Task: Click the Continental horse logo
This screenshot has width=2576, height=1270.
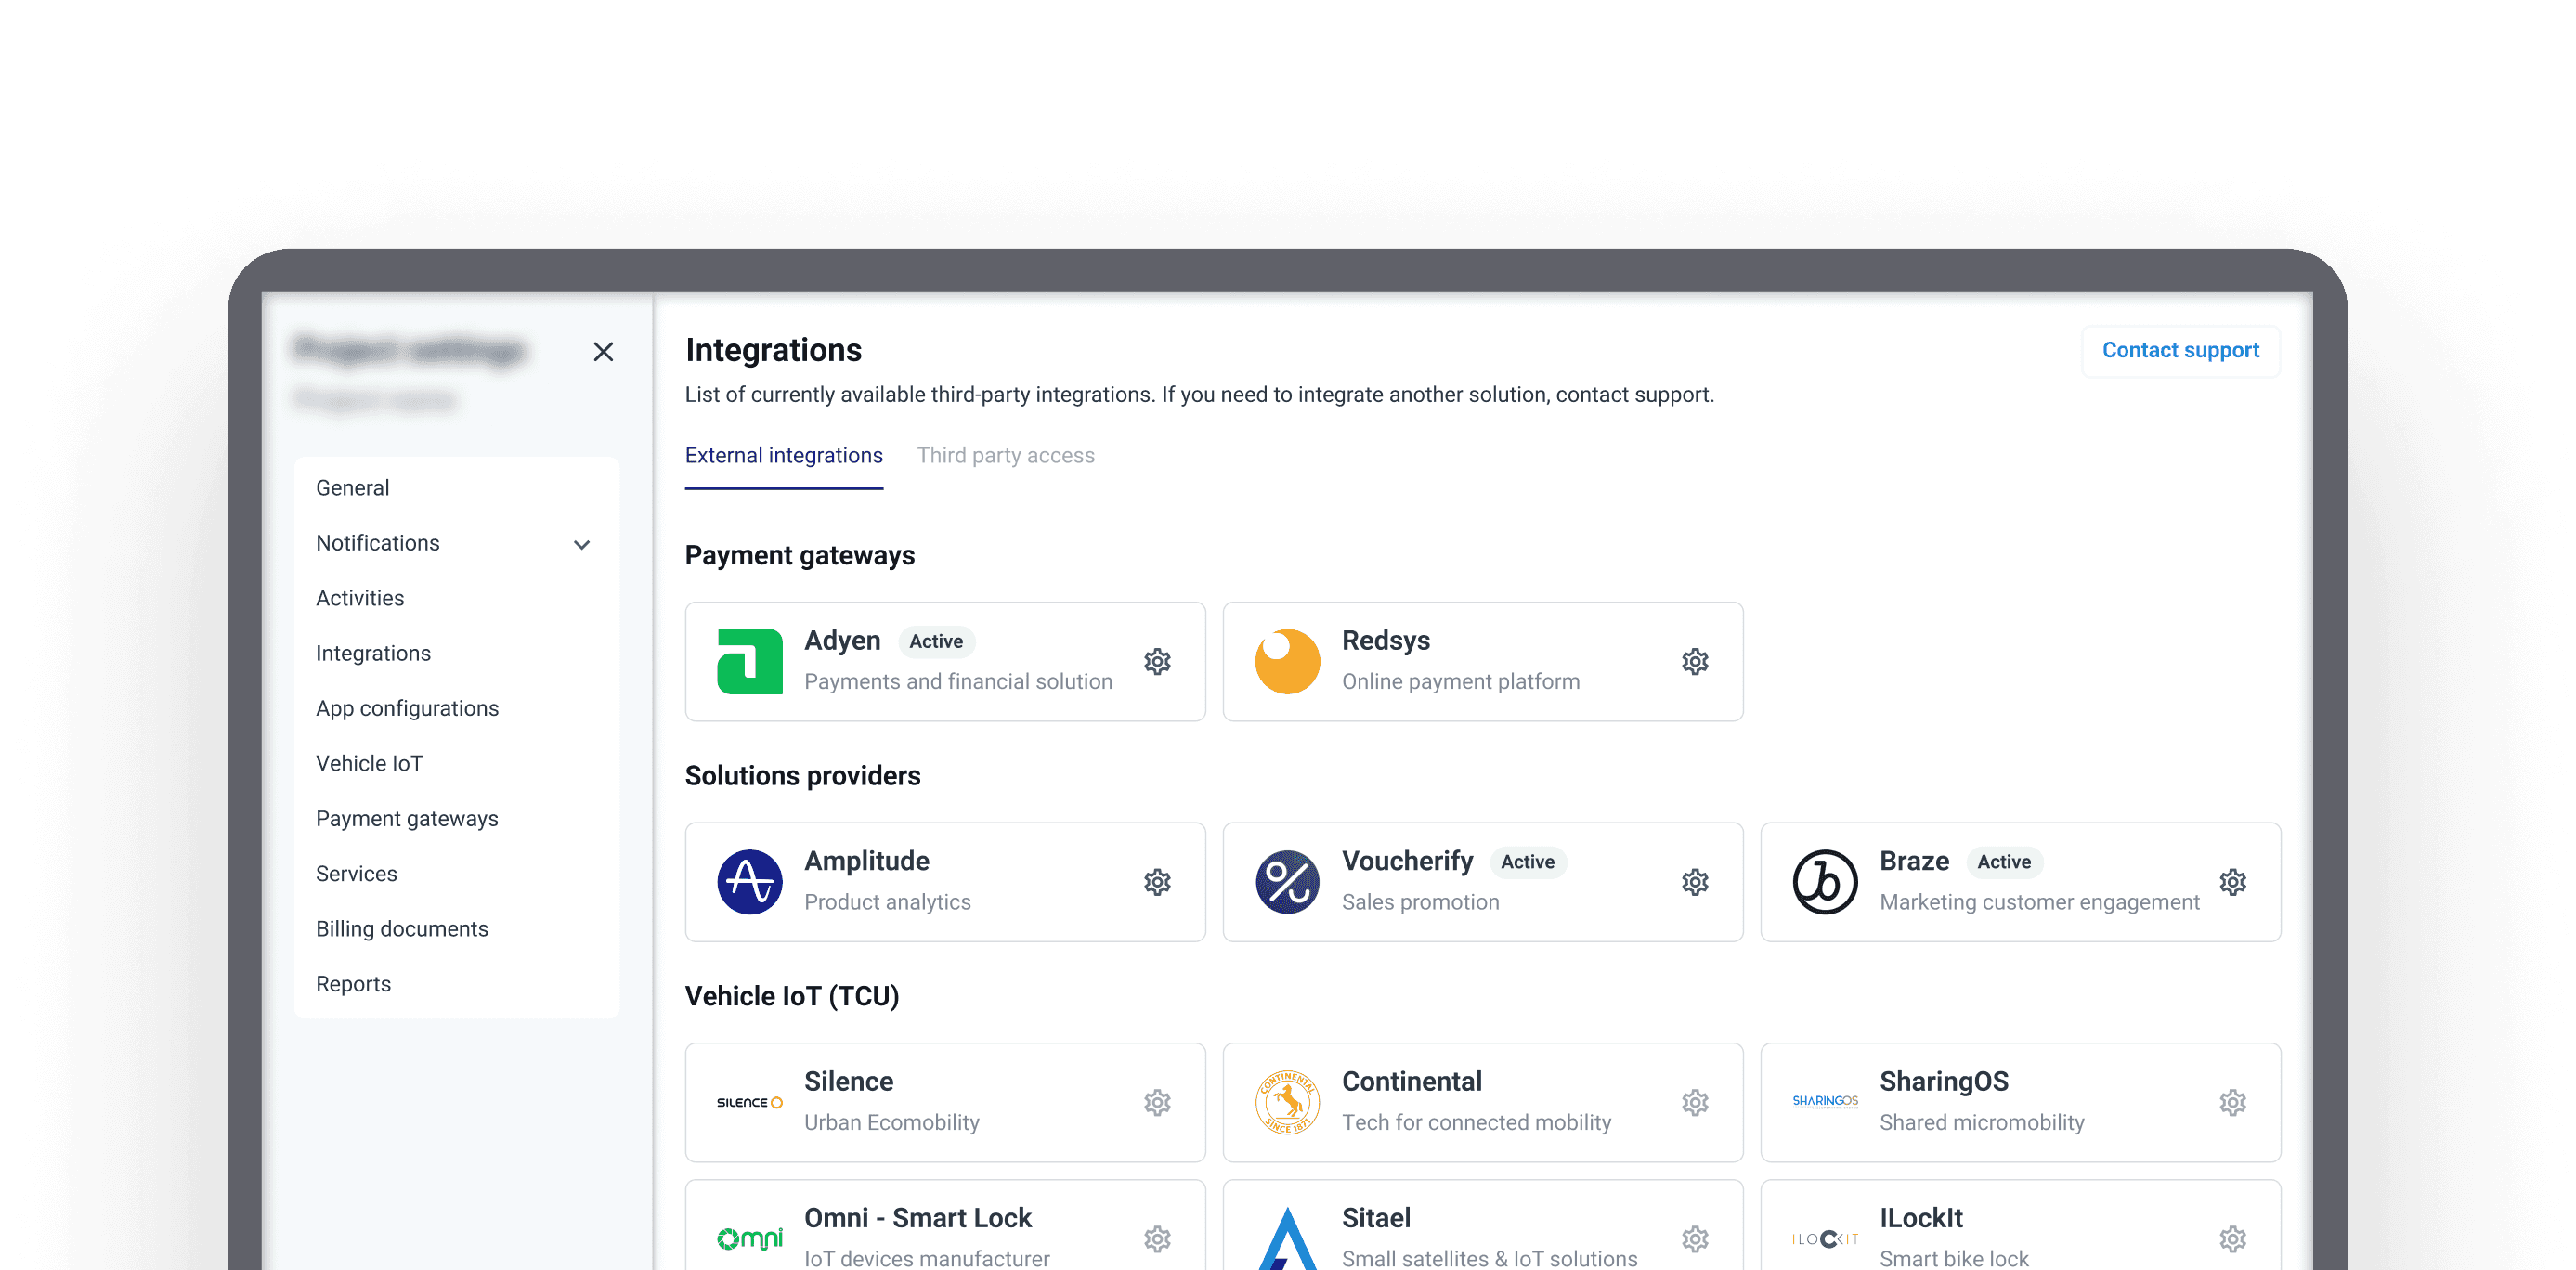Action: pyautogui.click(x=1287, y=1103)
